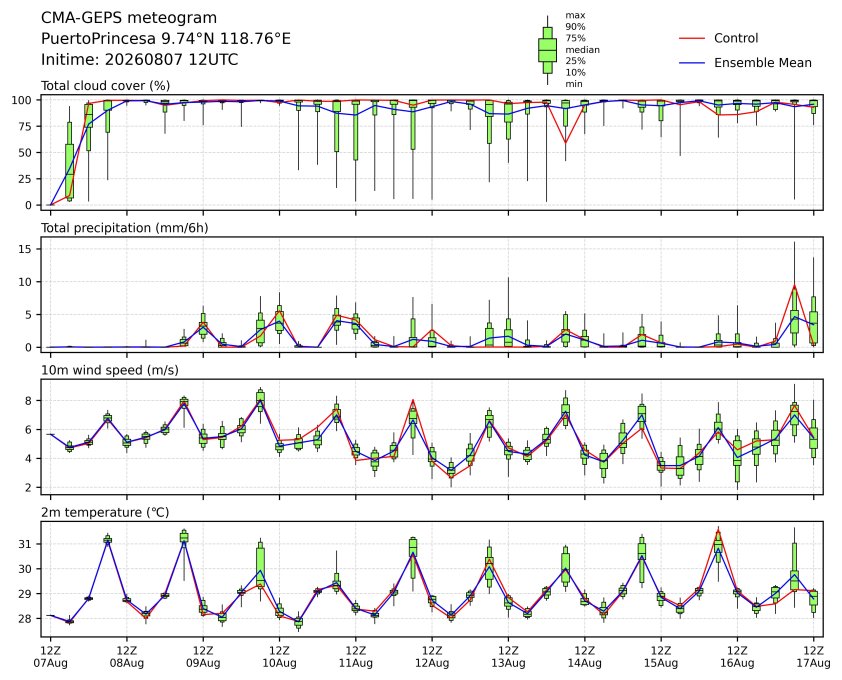The width and height of the screenshot is (842, 680).
Task: Click the control wind speed peak before 12Aug
Action: coord(413,400)
